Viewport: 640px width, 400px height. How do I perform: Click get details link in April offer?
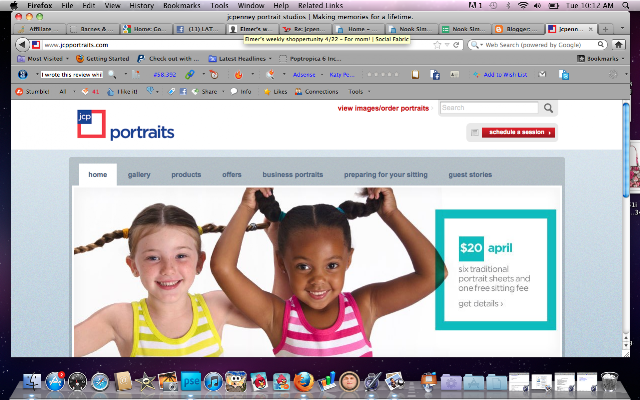(x=480, y=304)
